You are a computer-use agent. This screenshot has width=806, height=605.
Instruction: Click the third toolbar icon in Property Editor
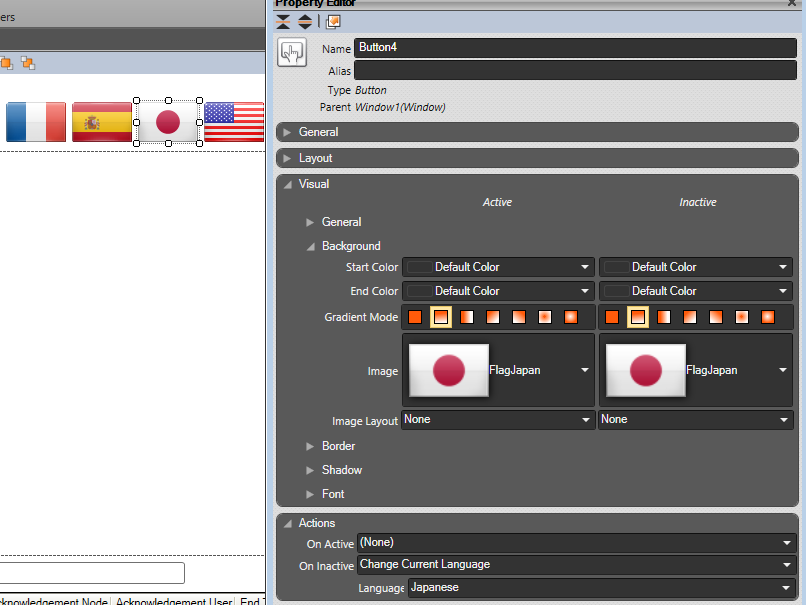[x=333, y=21]
